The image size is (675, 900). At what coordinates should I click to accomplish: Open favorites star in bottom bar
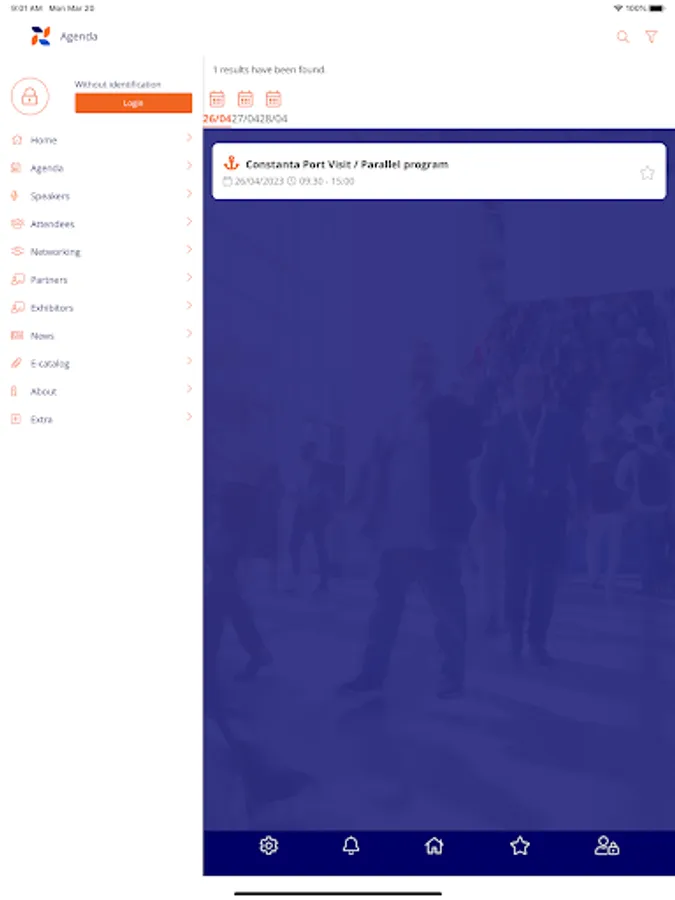click(x=519, y=845)
